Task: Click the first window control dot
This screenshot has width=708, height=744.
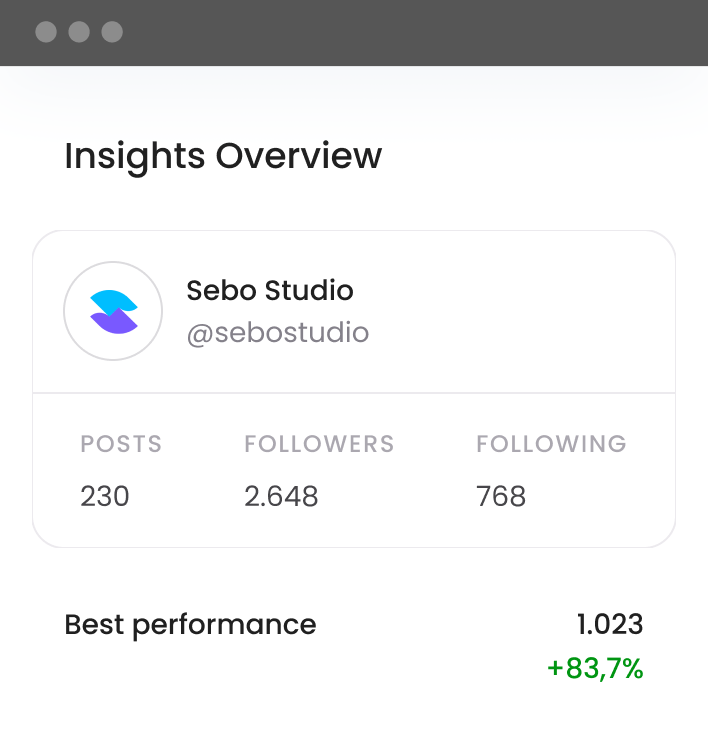Action: (x=46, y=32)
